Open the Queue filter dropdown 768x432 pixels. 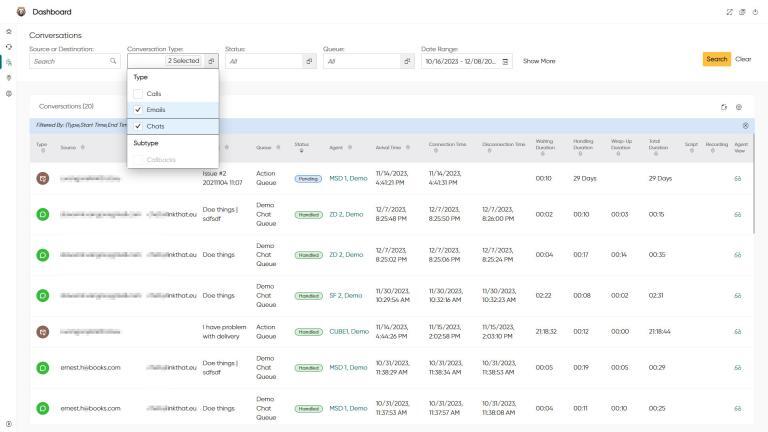pos(407,61)
